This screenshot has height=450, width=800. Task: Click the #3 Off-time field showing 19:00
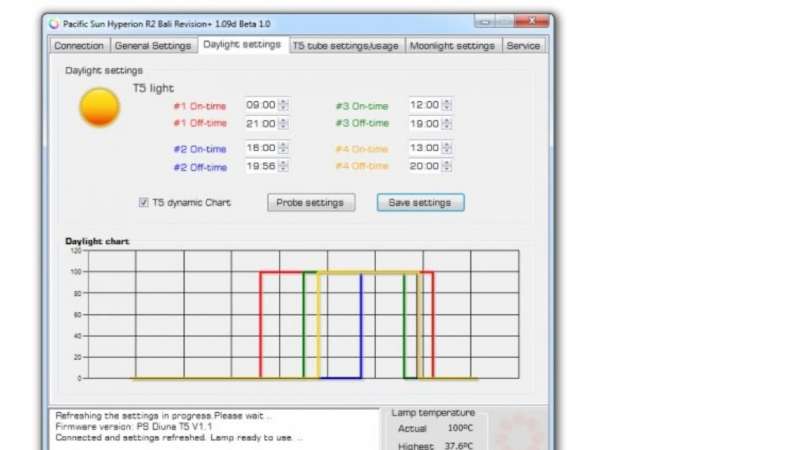(423, 124)
